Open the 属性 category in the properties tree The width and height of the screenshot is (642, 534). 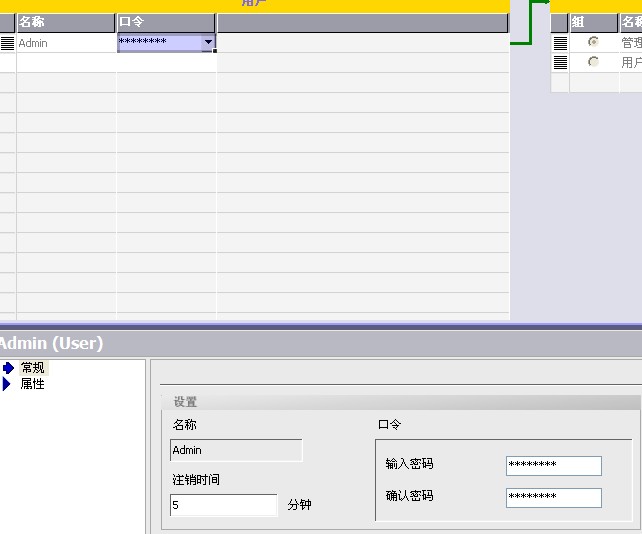pyautogui.click(x=32, y=384)
